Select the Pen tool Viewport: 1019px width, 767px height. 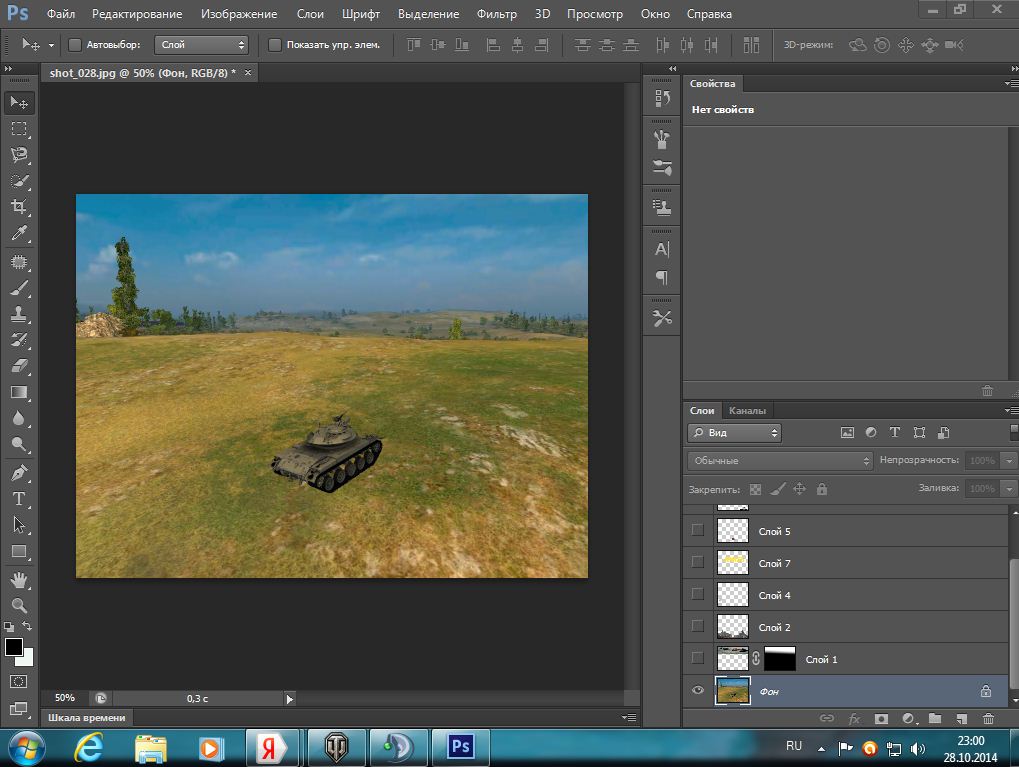click(19, 472)
